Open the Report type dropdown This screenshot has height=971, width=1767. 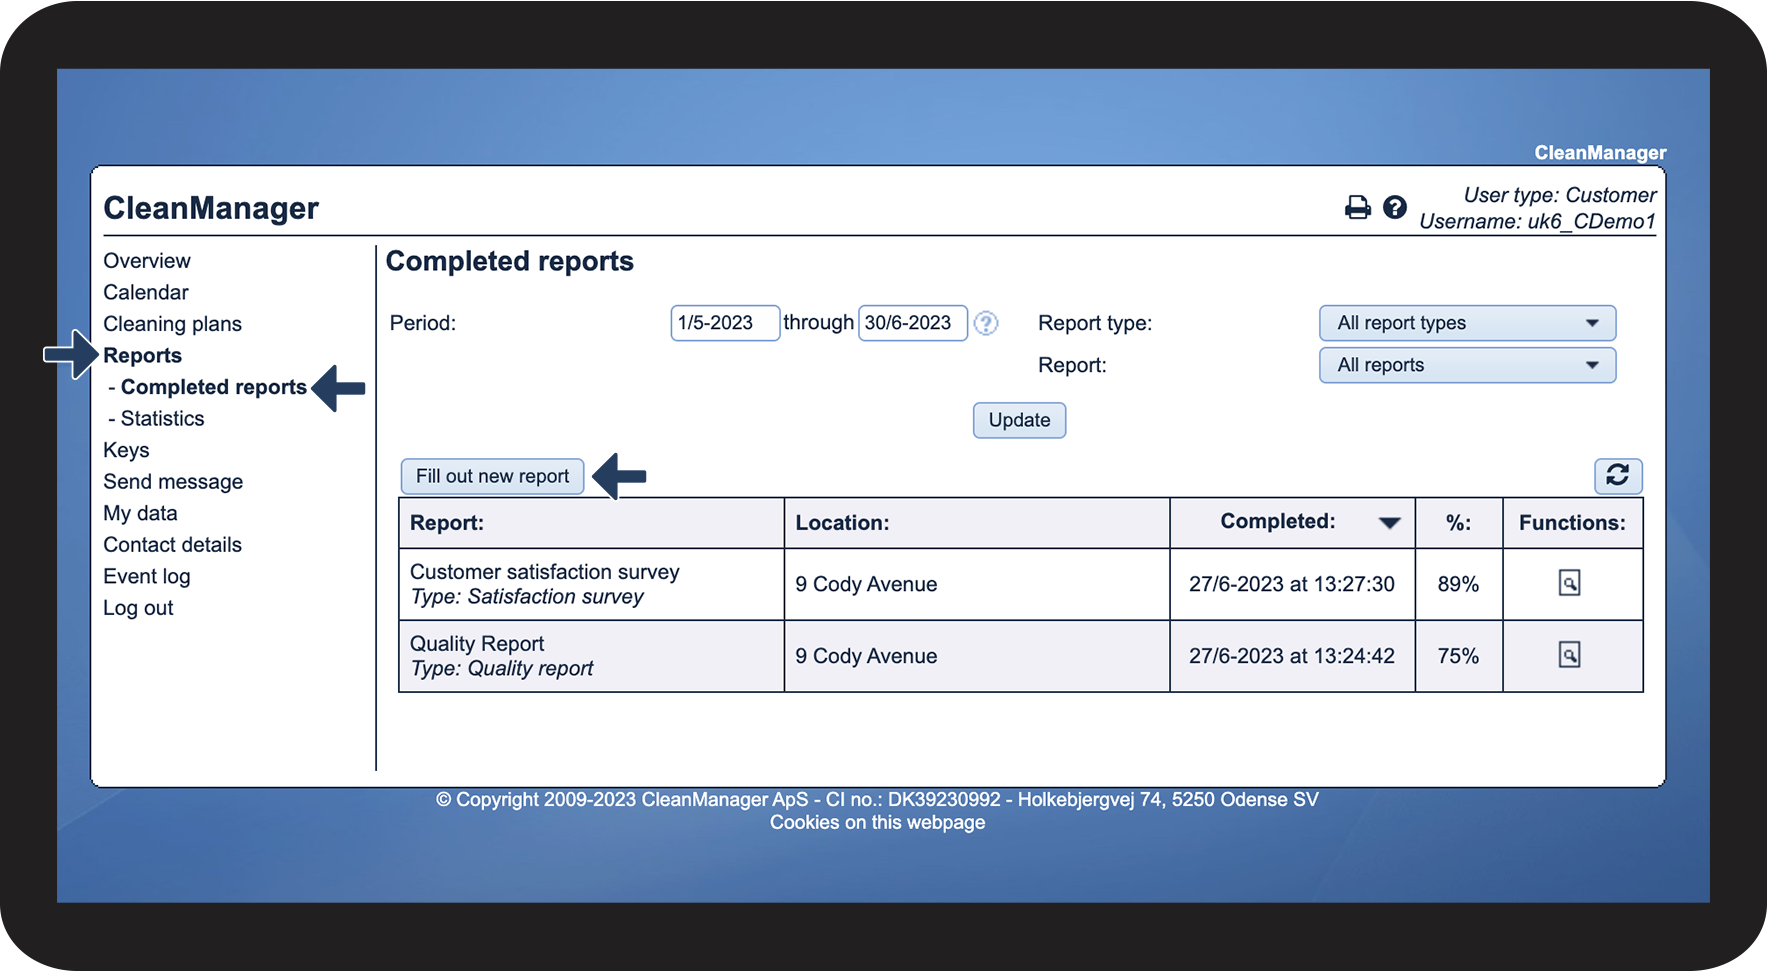pos(1467,323)
